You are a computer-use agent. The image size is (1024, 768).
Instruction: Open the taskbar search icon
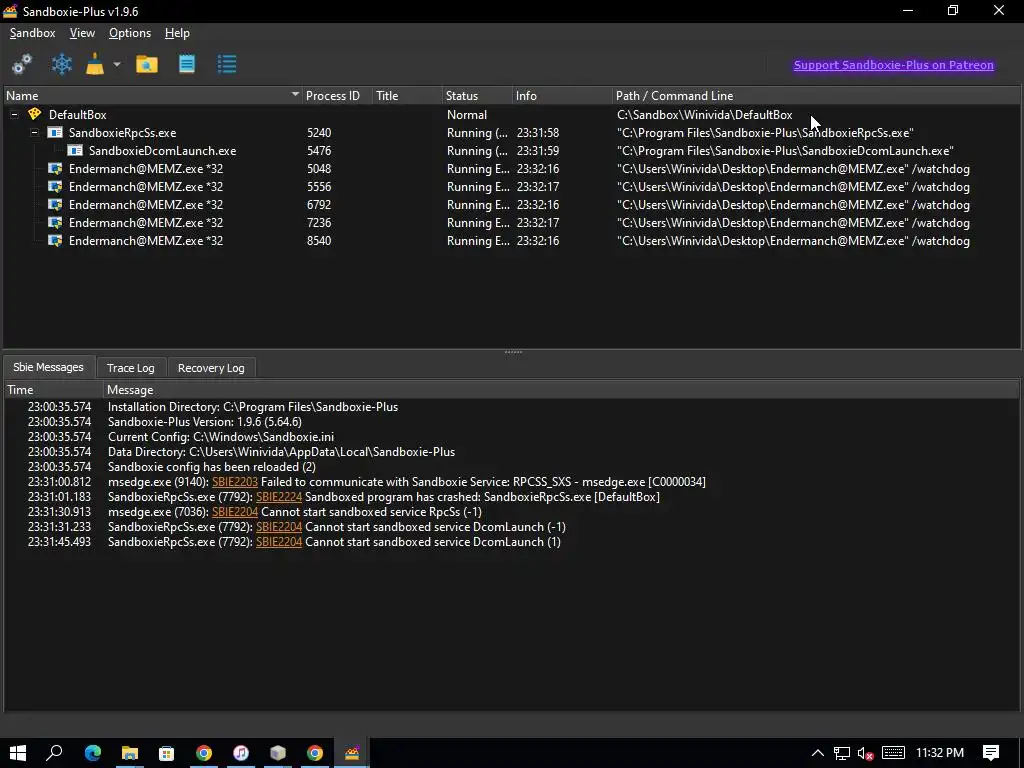pos(54,753)
